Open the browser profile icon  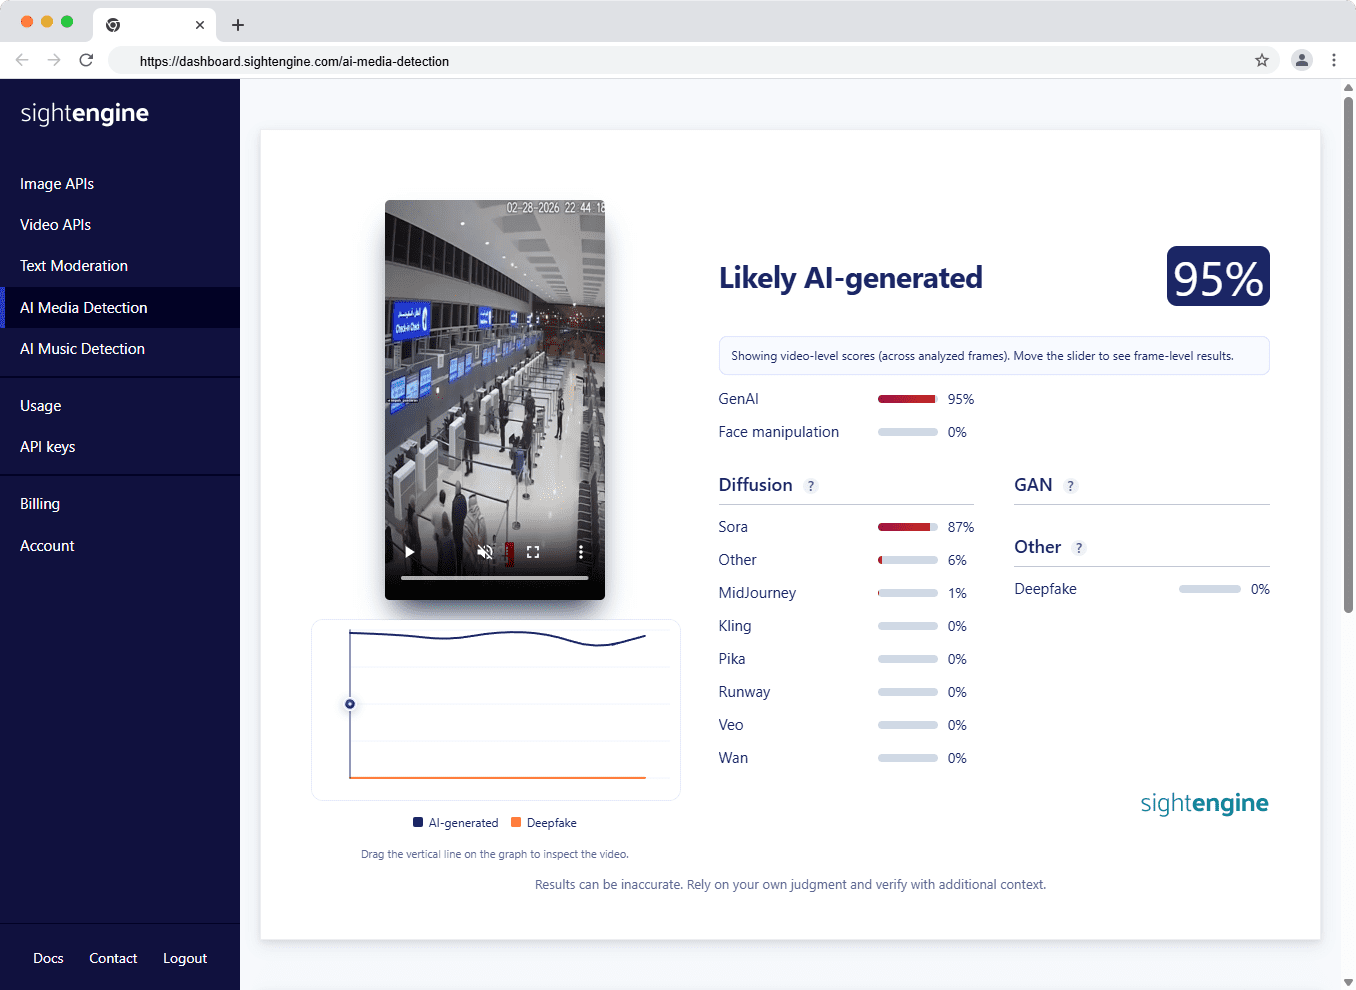[1301, 61]
